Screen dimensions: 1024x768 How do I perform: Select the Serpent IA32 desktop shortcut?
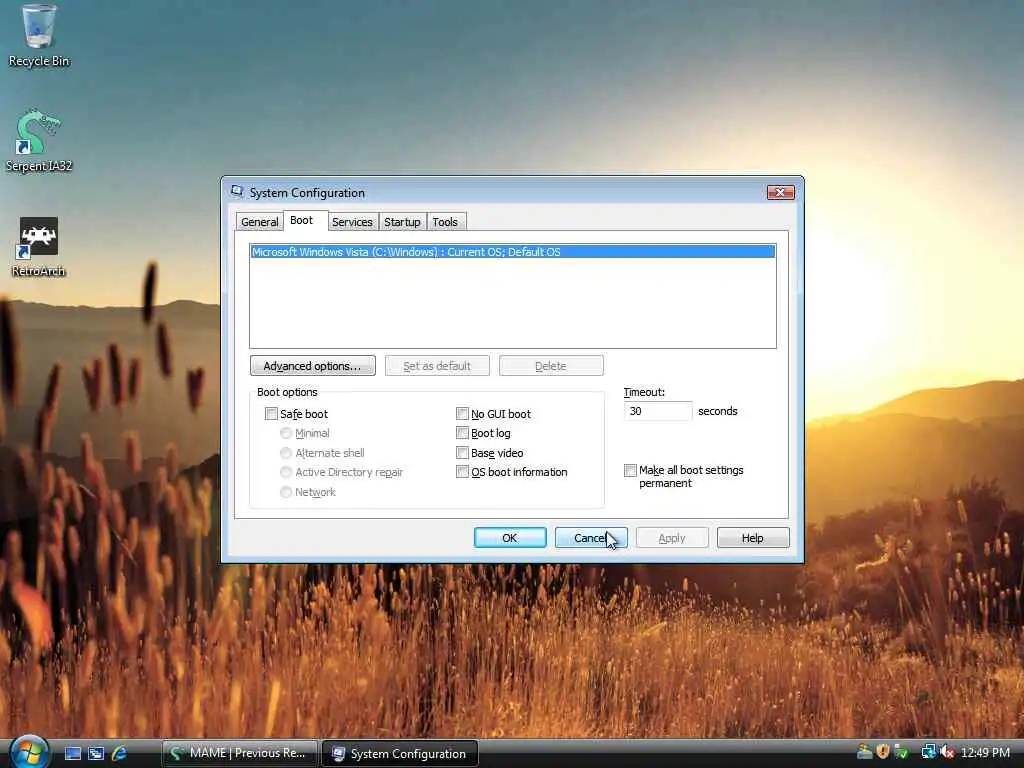39,140
